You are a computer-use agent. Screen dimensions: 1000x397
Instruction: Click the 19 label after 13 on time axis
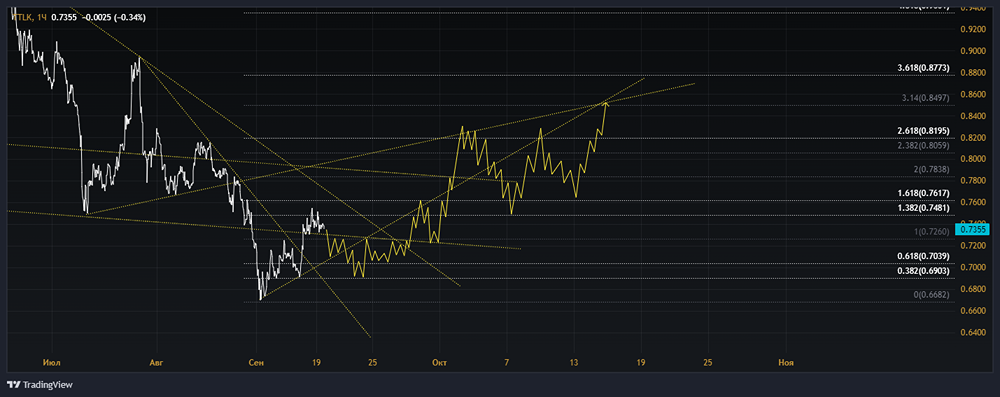click(x=641, y=362)
